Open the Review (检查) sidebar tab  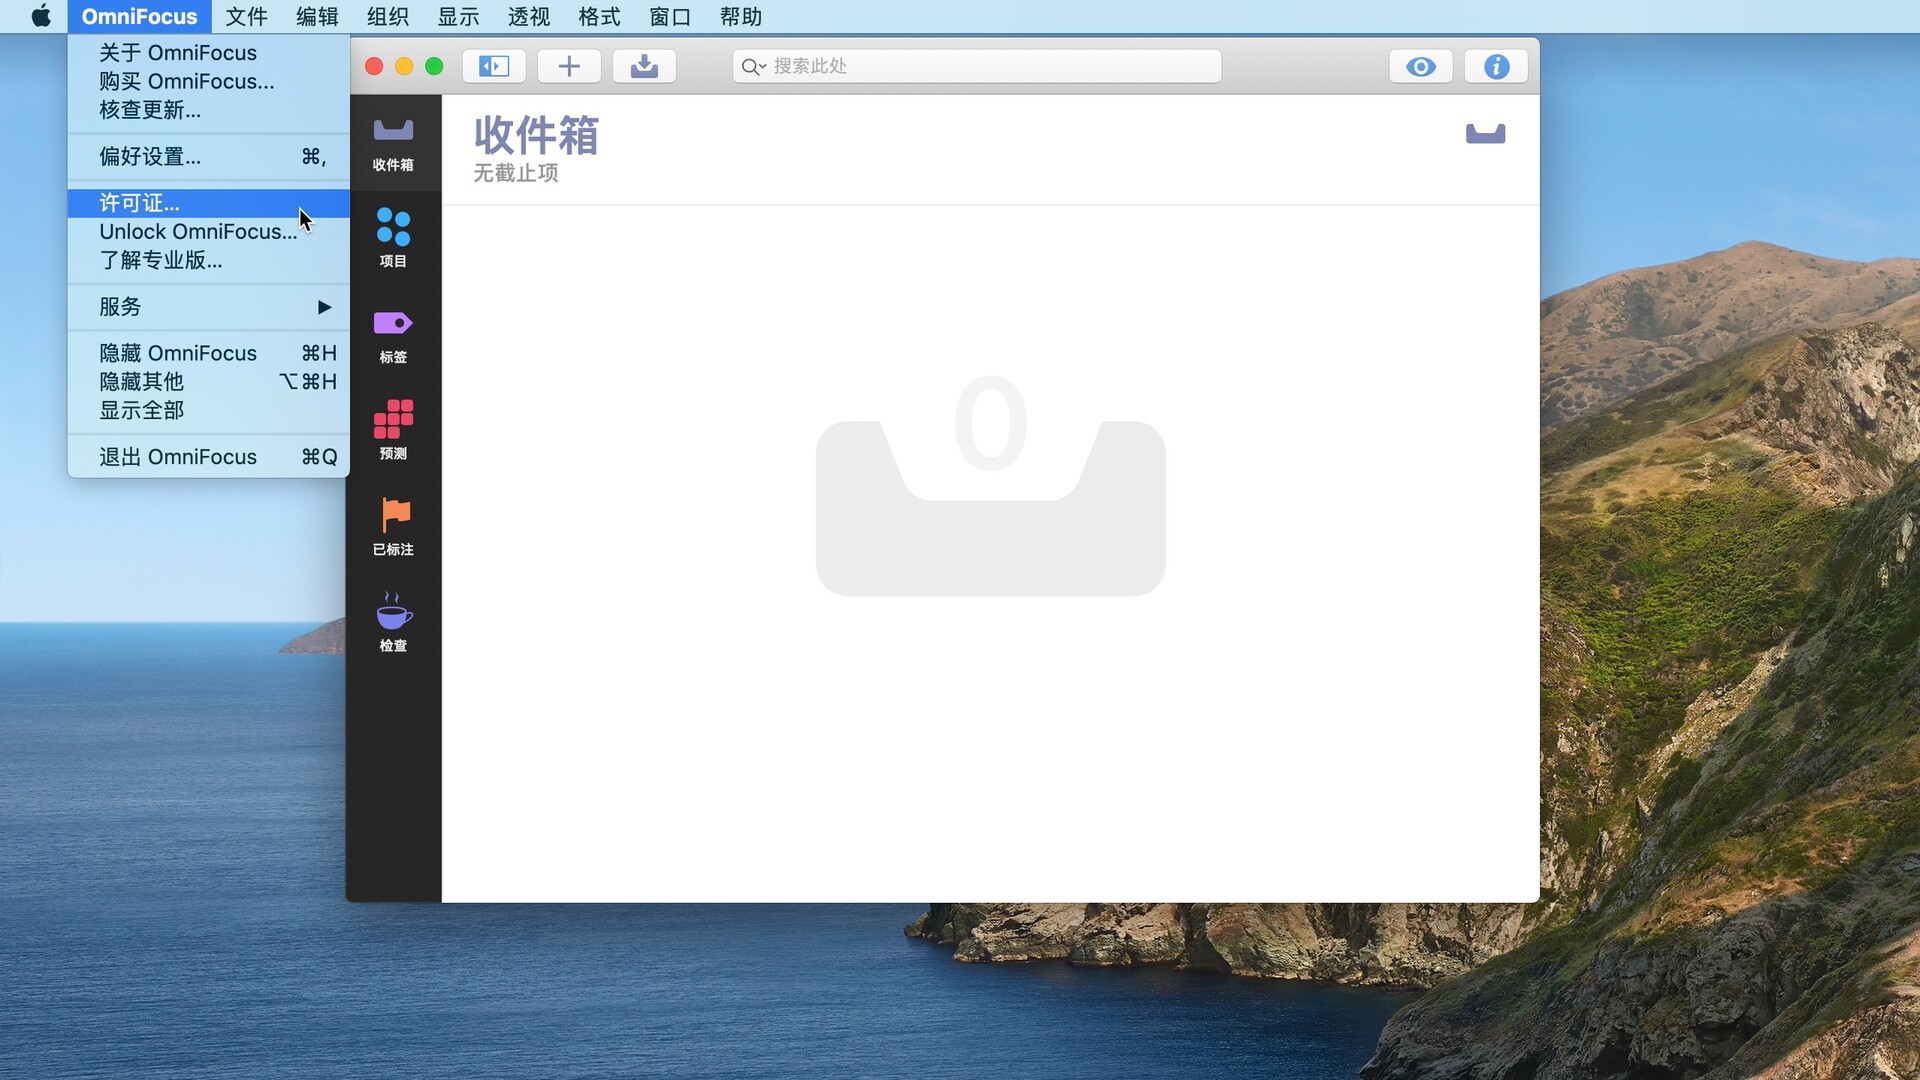(393, 623)
